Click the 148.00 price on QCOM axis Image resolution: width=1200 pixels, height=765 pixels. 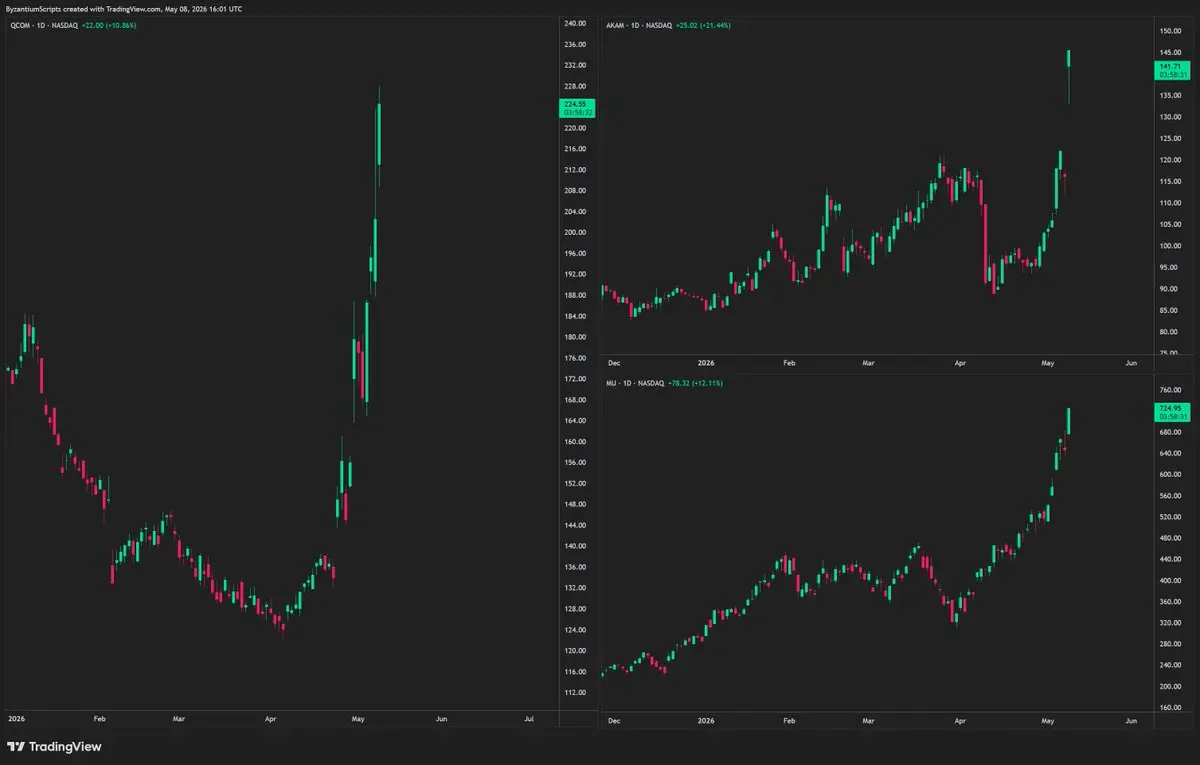[574, 505]
